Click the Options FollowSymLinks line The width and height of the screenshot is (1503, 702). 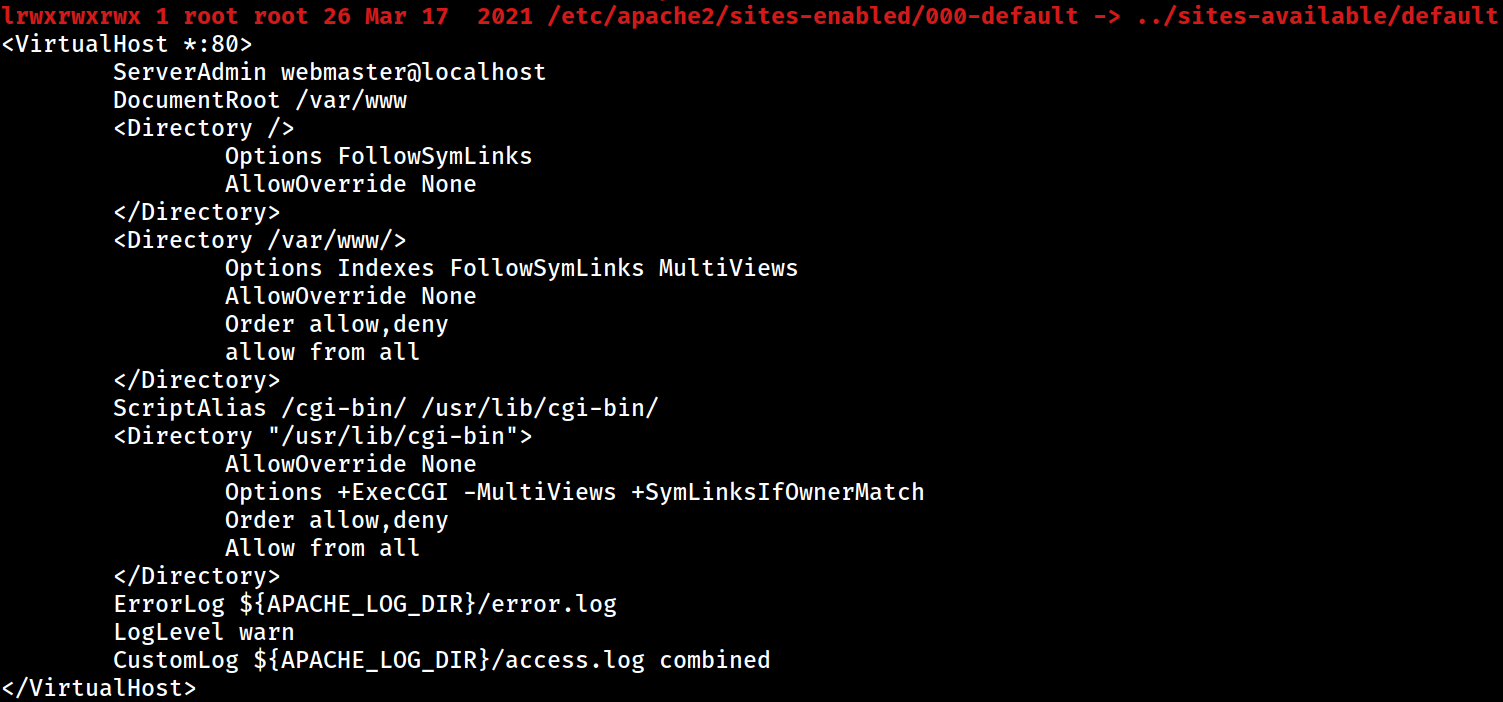[379, 156]
